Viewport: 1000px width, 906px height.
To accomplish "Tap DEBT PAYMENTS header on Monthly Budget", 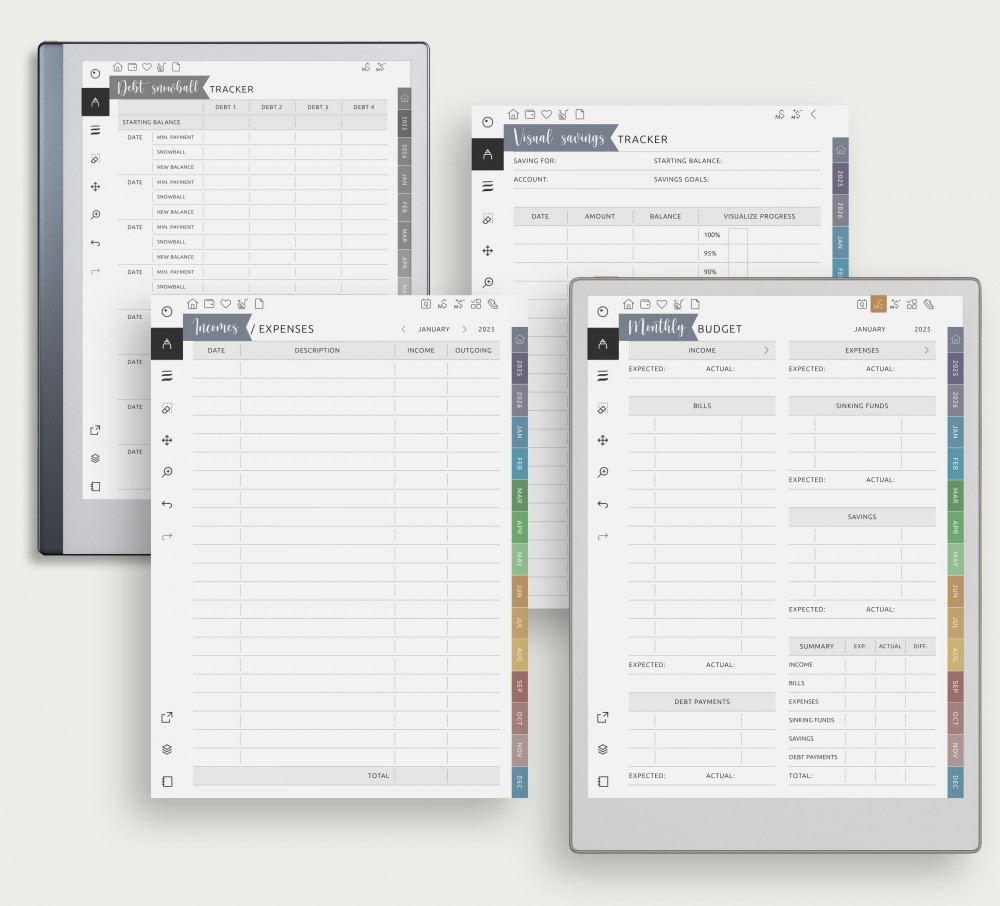I will click(702, 701).
